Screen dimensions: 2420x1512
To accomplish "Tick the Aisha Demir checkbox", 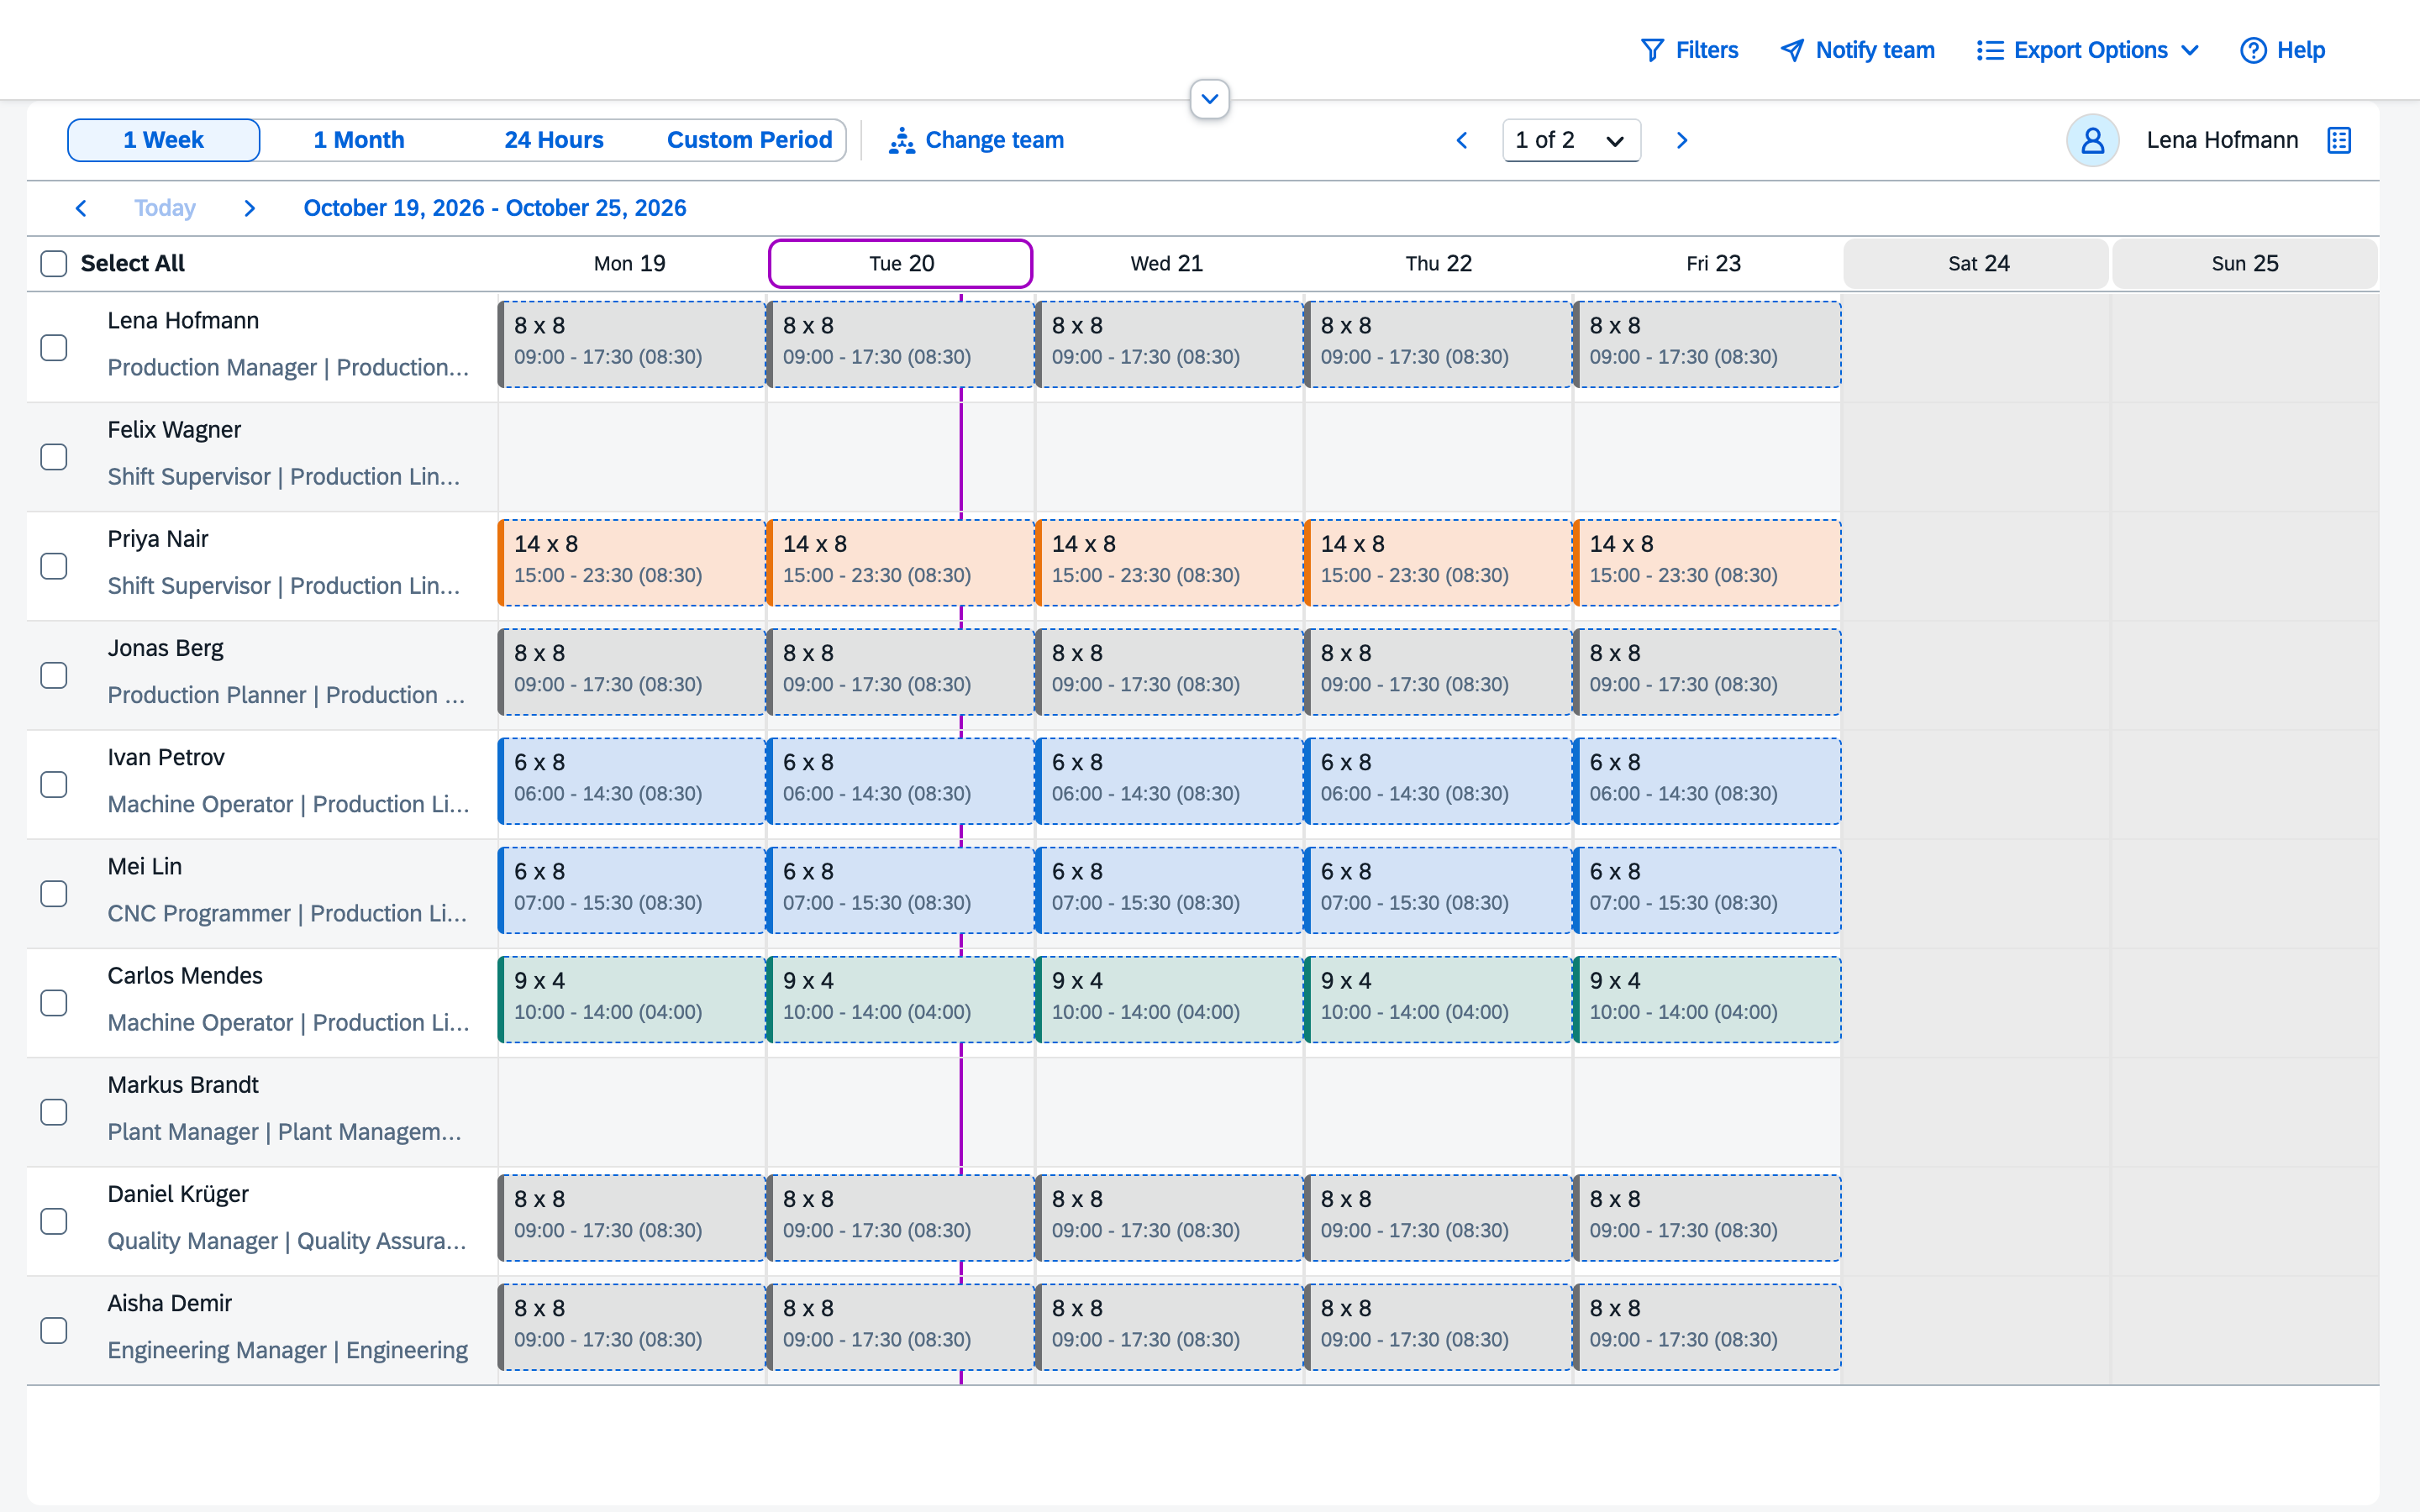I will [x=54, y=1330].
